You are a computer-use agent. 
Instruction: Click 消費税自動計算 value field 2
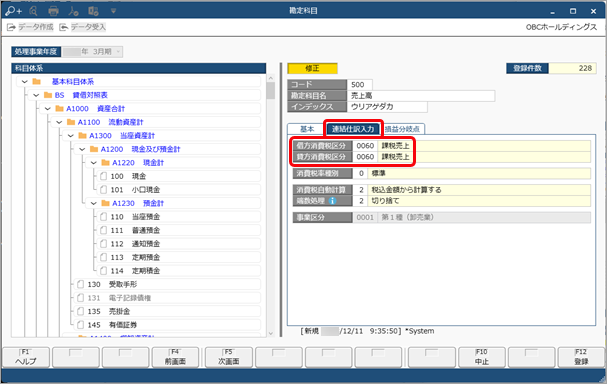(360, 190)
